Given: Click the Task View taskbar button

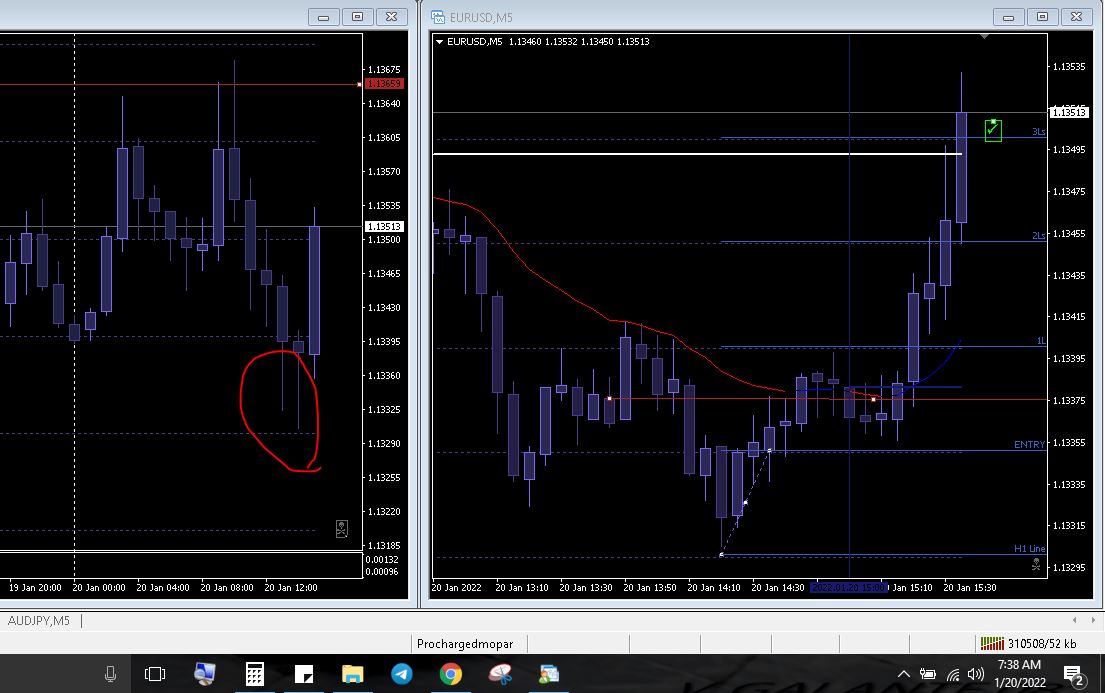Looking at the screenshot, I should pyautogui.click(x=155, y=674).
